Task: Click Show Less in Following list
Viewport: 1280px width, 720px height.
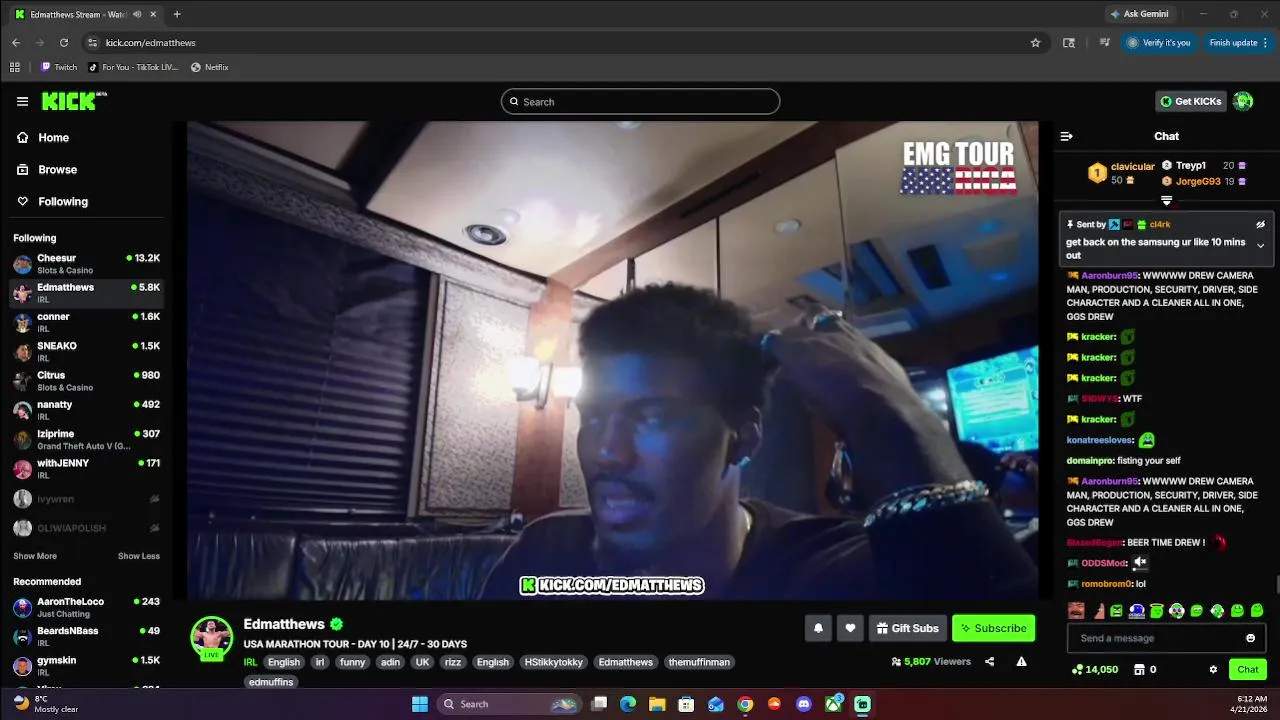Action: pos(139,556)
